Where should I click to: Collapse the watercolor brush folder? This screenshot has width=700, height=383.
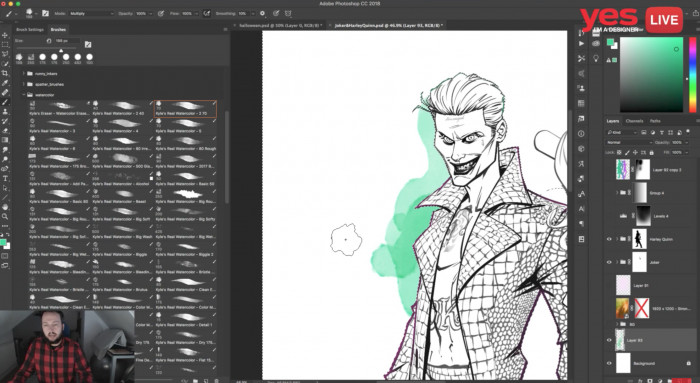(24, 95)
